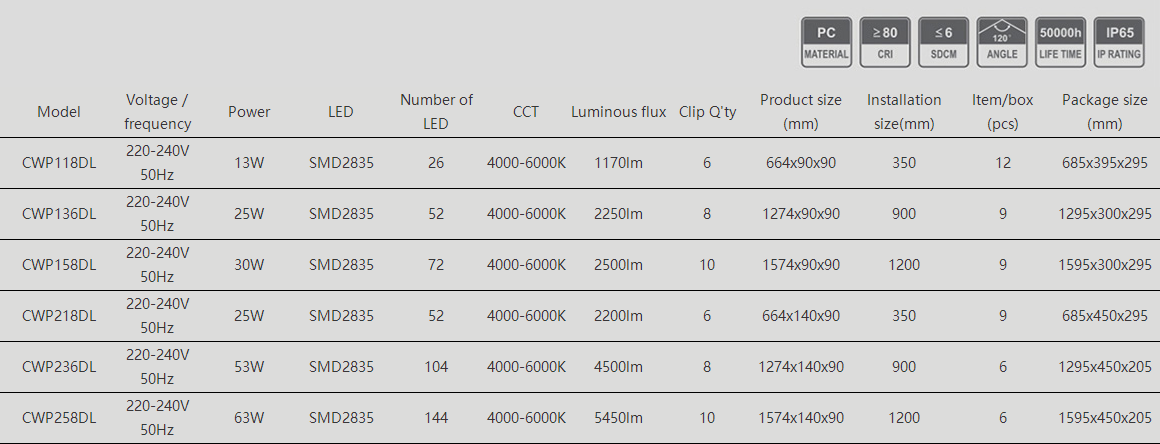Screen dimensions: 1160x444
Task: Select the 1274x90x90 product size cell
Action: pos(801,214)
